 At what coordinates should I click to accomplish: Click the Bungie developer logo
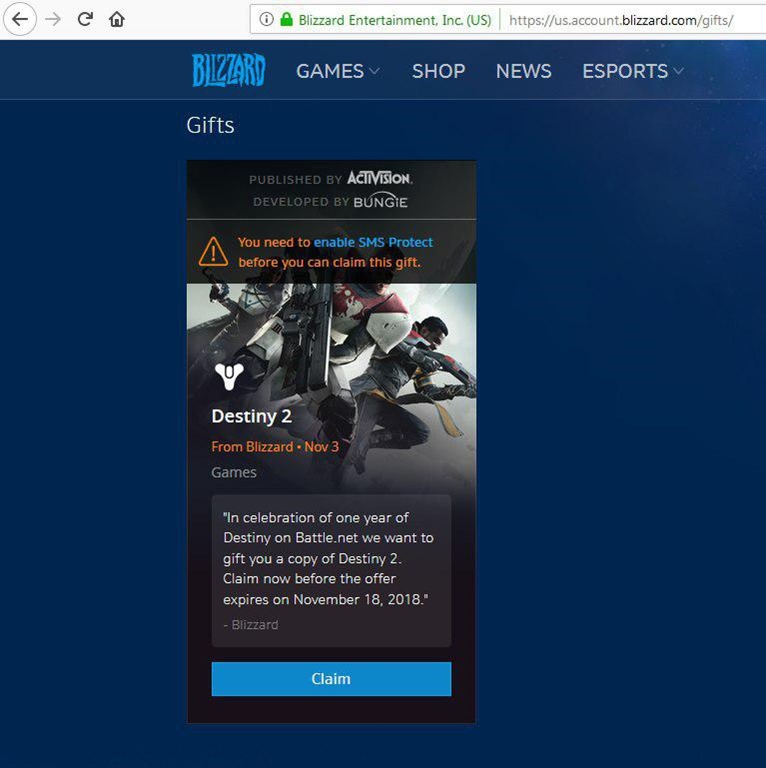pos(381,201)
